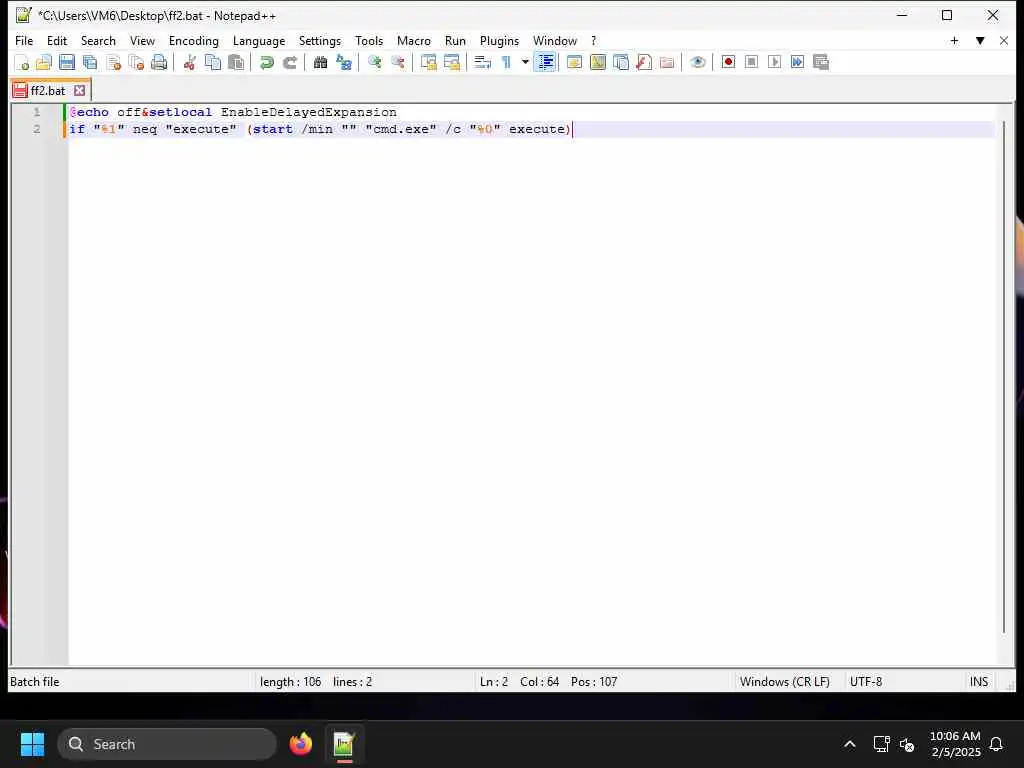1024x768 pixels.
Task: Select the ff2.bat document tab
Action: pos(49,90)
